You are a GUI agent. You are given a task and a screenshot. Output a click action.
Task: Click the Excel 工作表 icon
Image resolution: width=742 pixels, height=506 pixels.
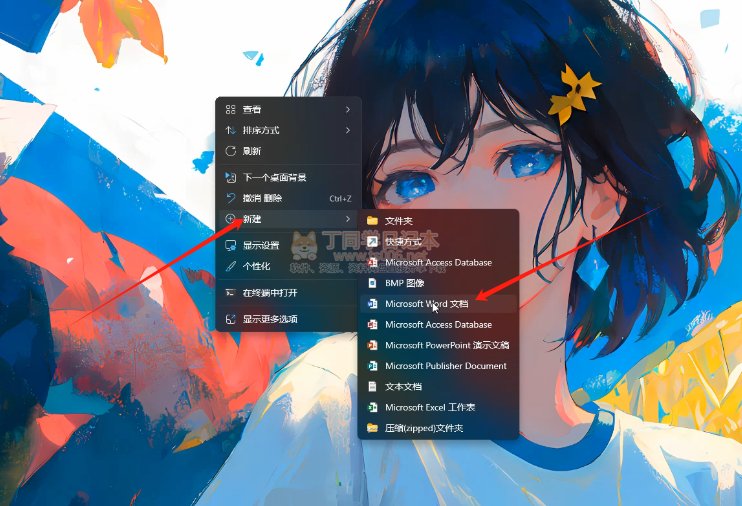pos(372,407)
